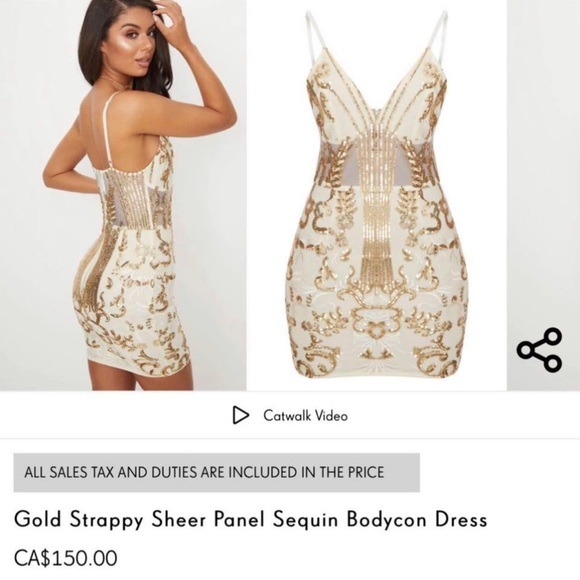Screen dimensions: 580x580
Task: Click the CA$150.00 price
Action: point(66,558)
